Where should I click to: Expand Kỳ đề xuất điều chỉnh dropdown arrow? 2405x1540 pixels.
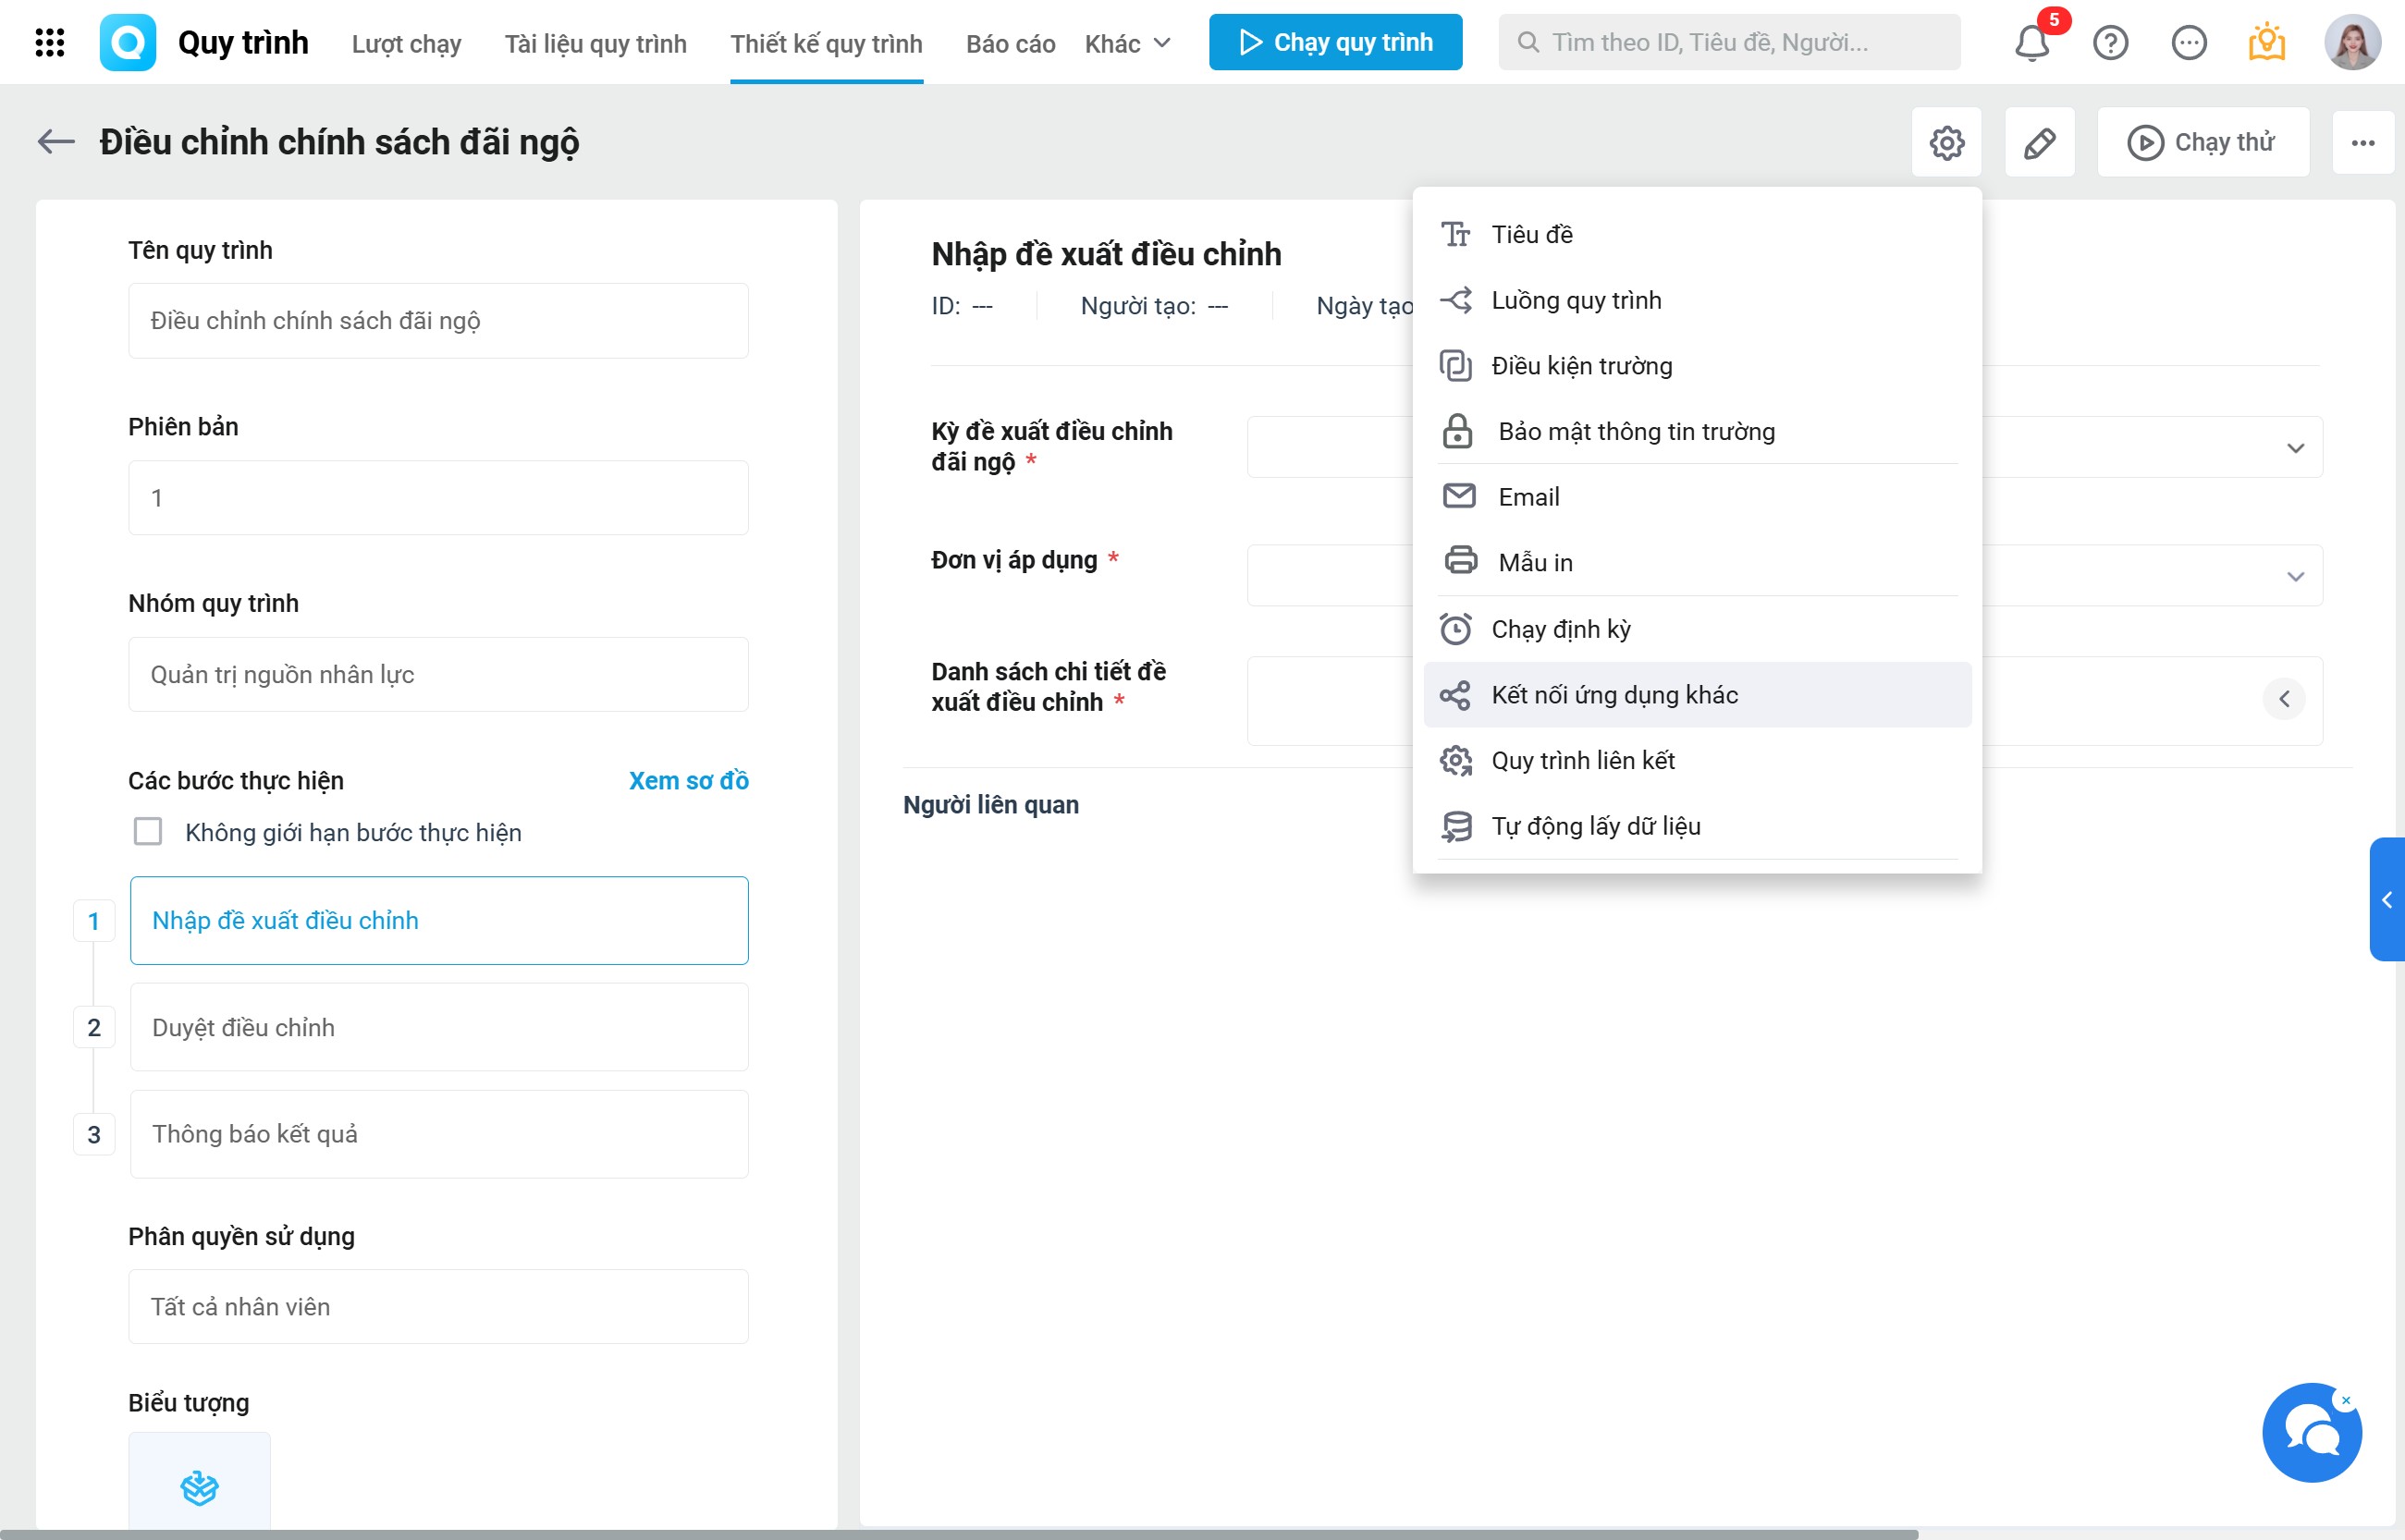[x=2295, y=448]
